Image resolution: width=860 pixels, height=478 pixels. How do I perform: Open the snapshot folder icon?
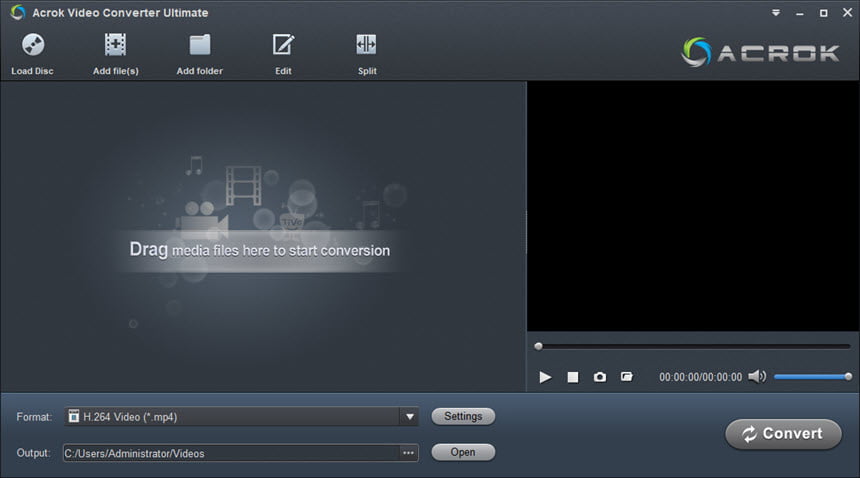pyautogui.click(x=626, y=377)
